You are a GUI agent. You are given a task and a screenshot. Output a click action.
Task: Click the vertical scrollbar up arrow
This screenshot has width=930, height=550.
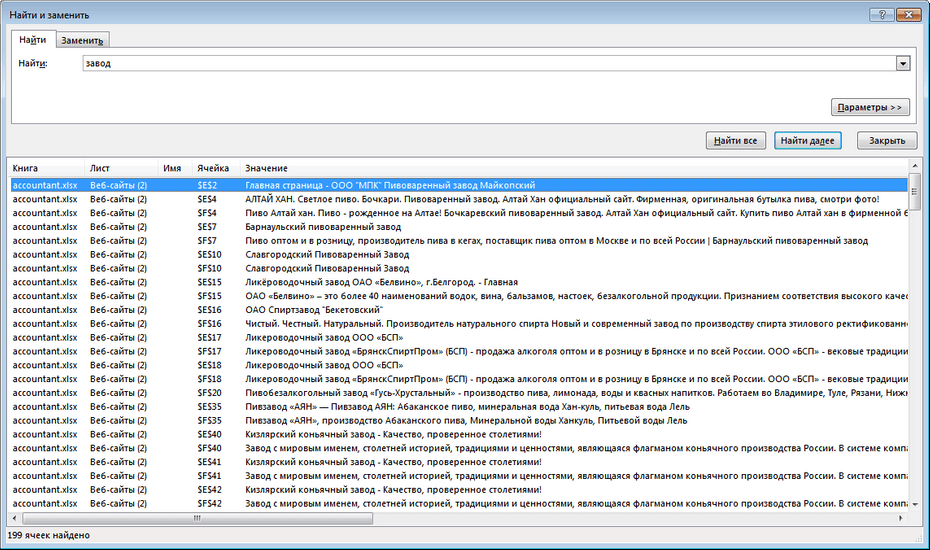coord(915,166)
